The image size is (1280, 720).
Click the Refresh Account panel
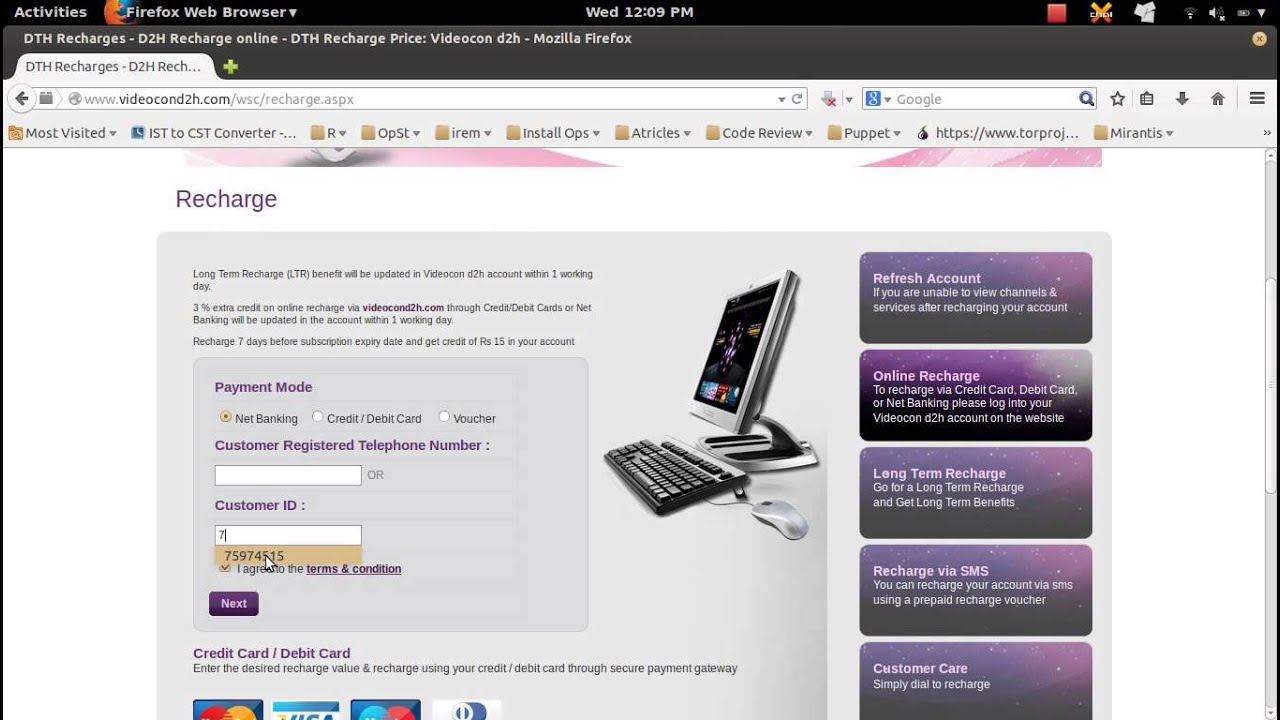click(x=976, y=298)
